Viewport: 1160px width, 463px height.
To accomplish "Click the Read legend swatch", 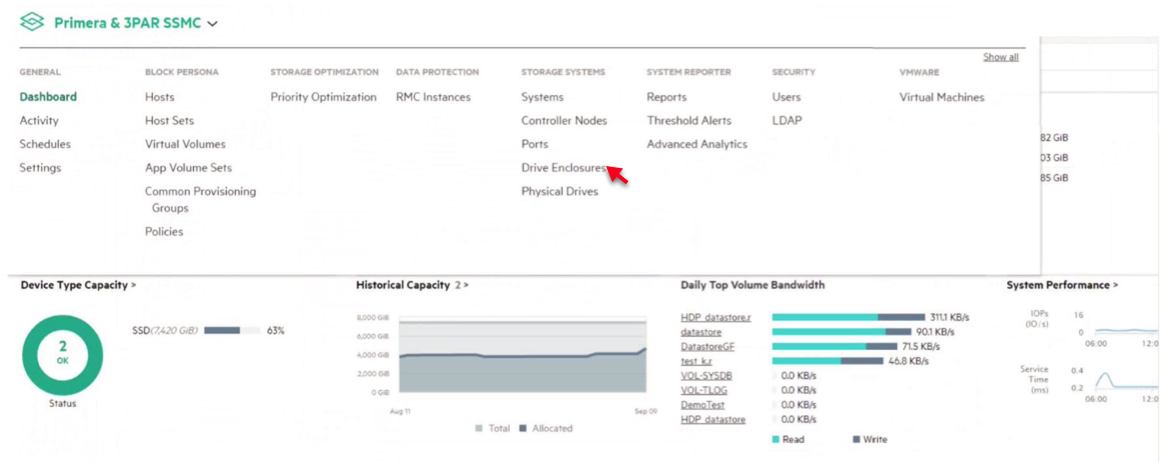I will tap(776, 439).
